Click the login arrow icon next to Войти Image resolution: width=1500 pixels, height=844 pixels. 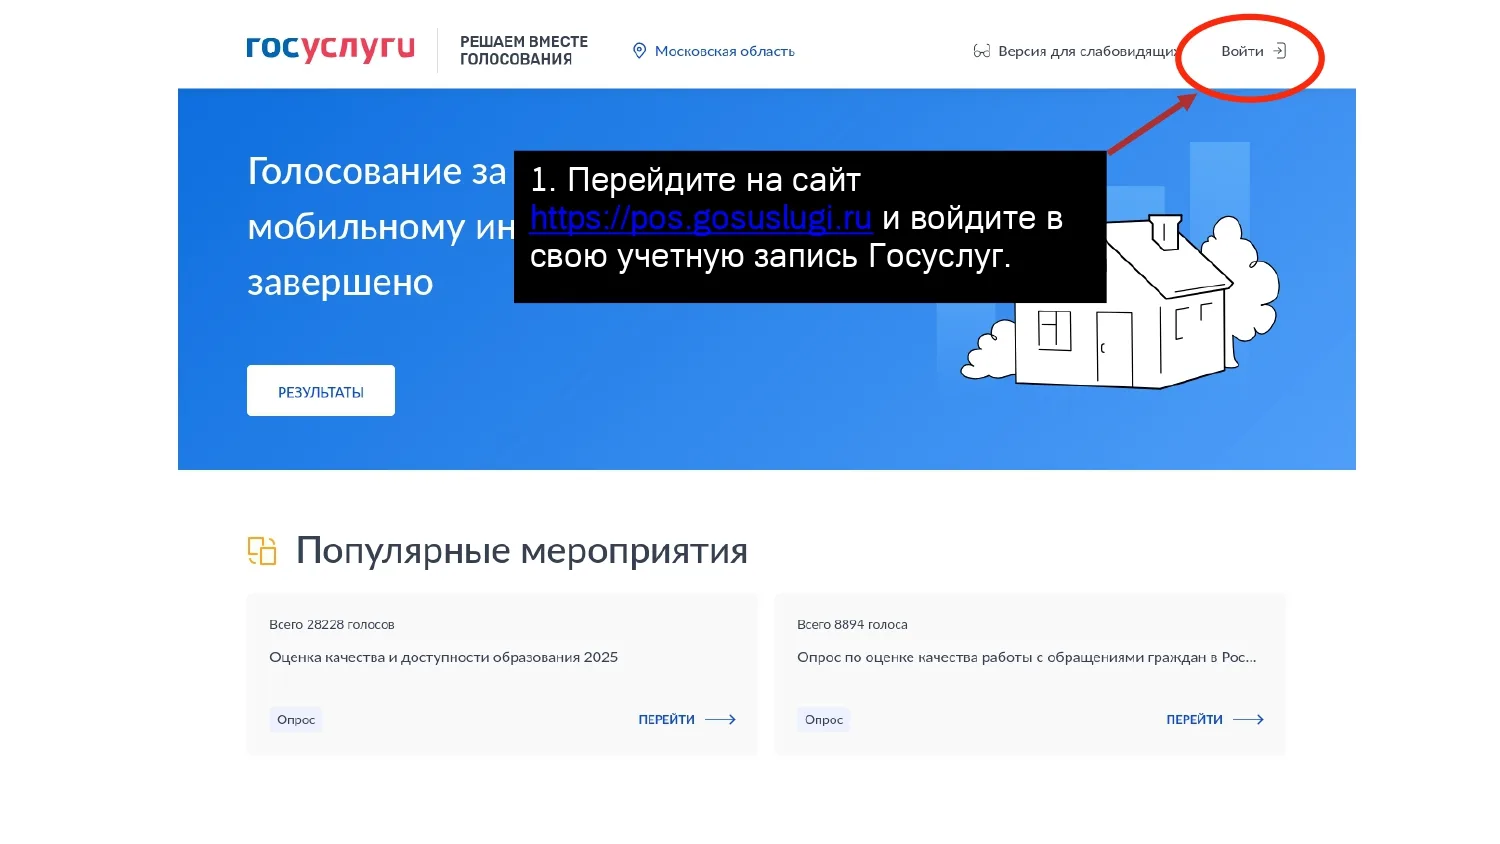(x=1279, y=51)
